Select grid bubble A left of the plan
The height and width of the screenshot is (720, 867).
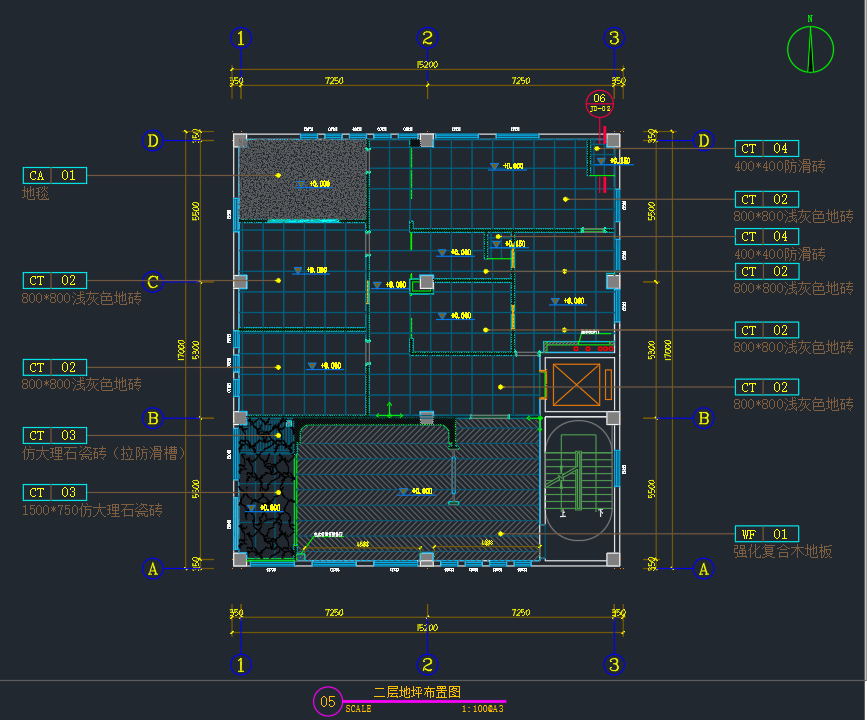(x=153, y=568)
